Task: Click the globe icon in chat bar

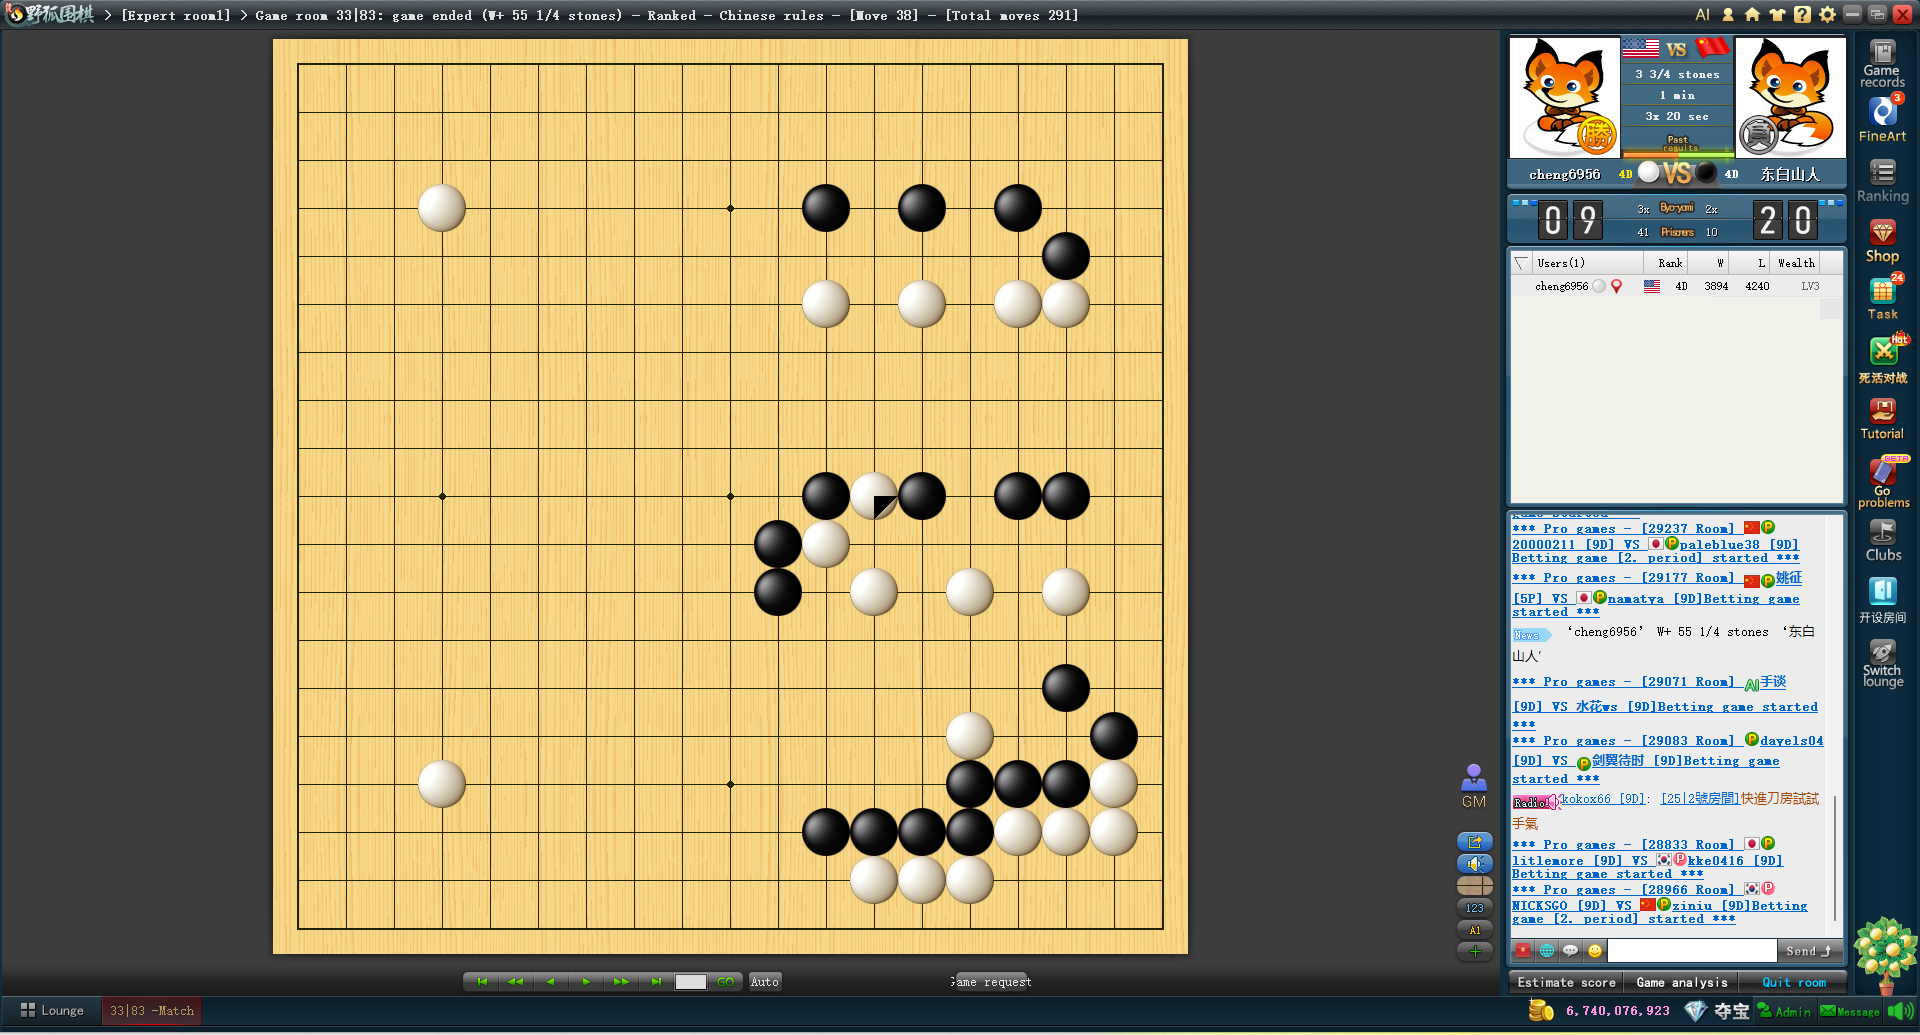Action: point(1547,950)
